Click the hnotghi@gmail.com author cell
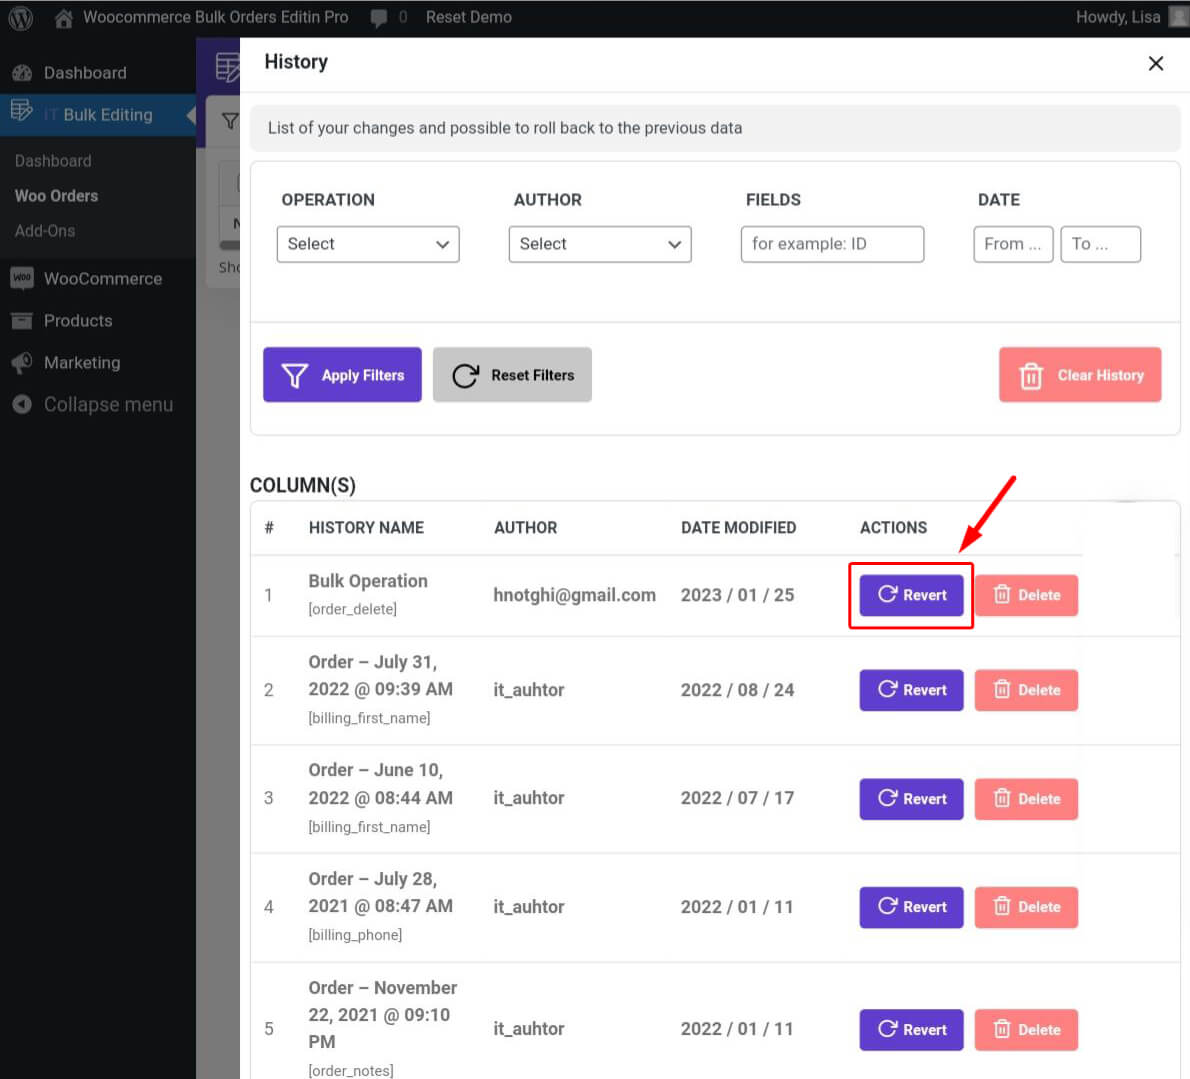Screen dimensions: 1190x1079 (x=575, y=595)
